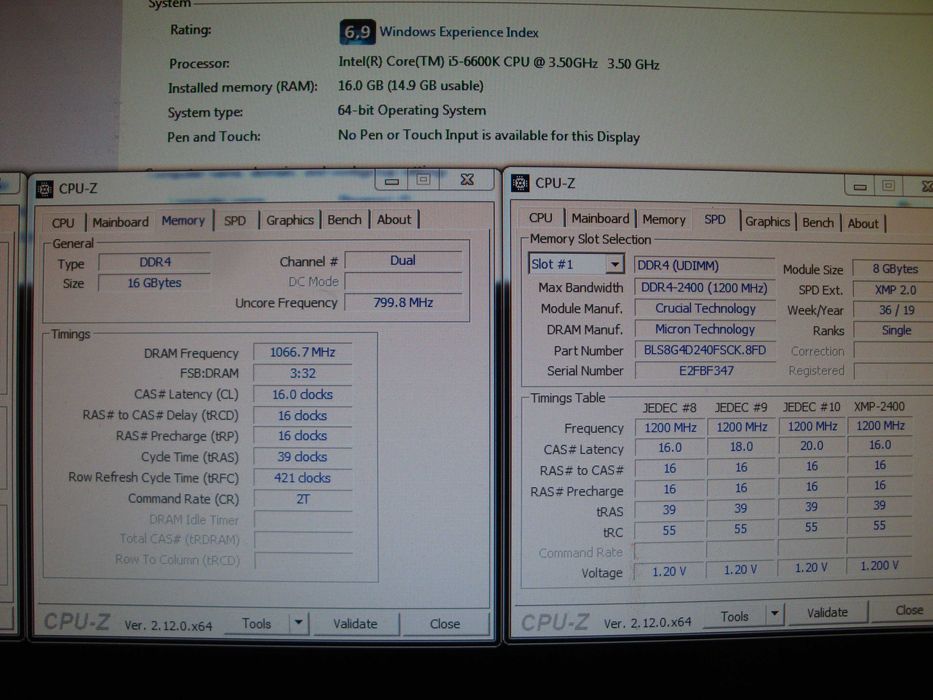Click the disabled maximize button of right CPU-Z window
The width and height of the screenshot is (933, 700).
(x=888, y=186)
